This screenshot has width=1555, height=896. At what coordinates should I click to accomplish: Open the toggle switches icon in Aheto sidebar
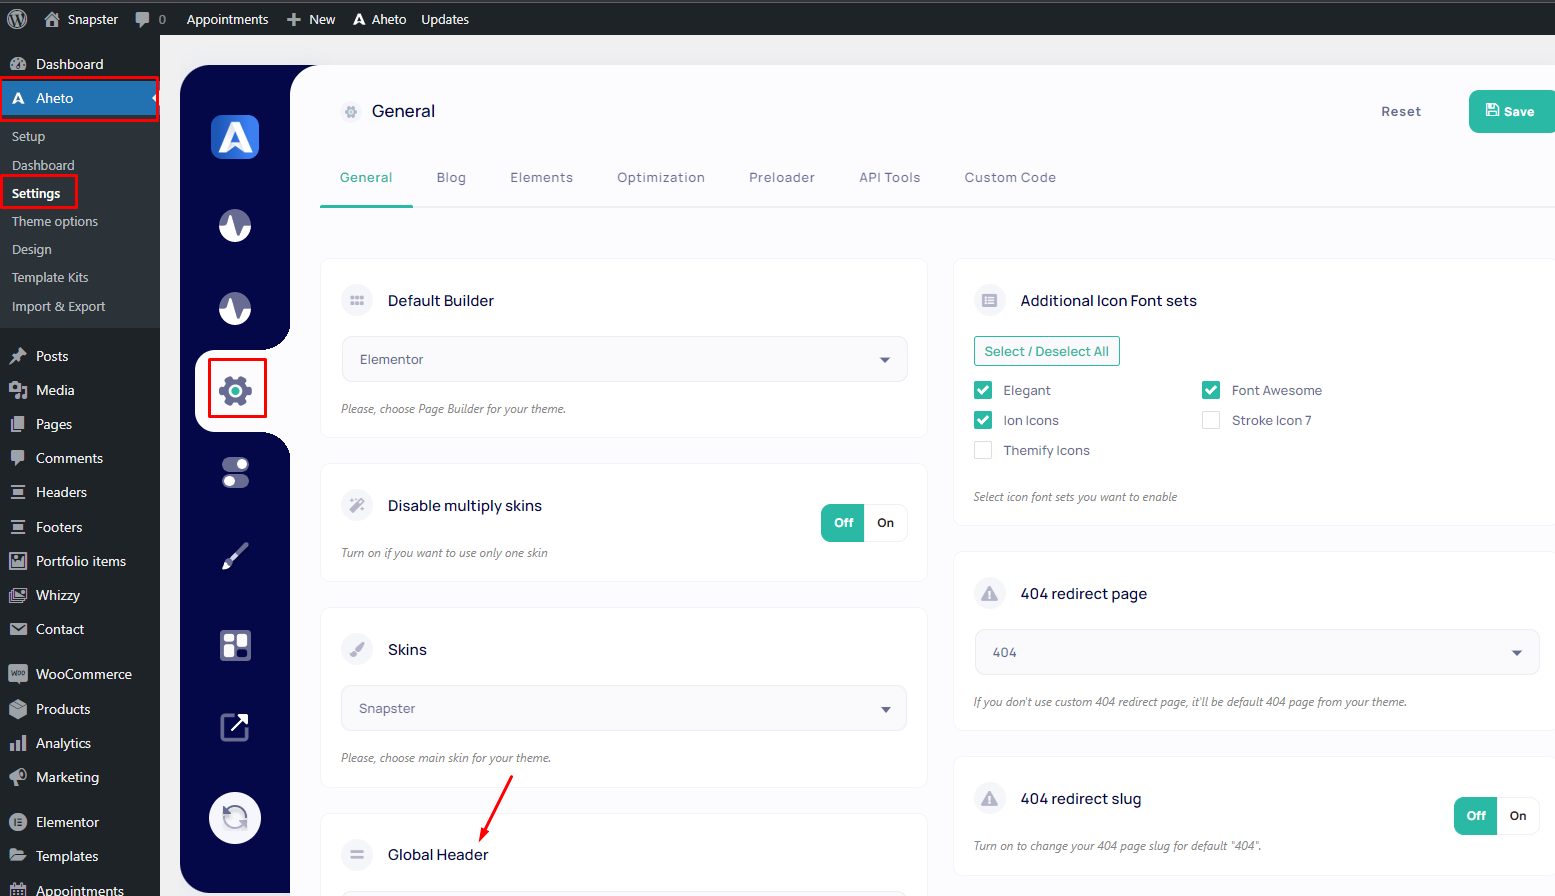236,472
